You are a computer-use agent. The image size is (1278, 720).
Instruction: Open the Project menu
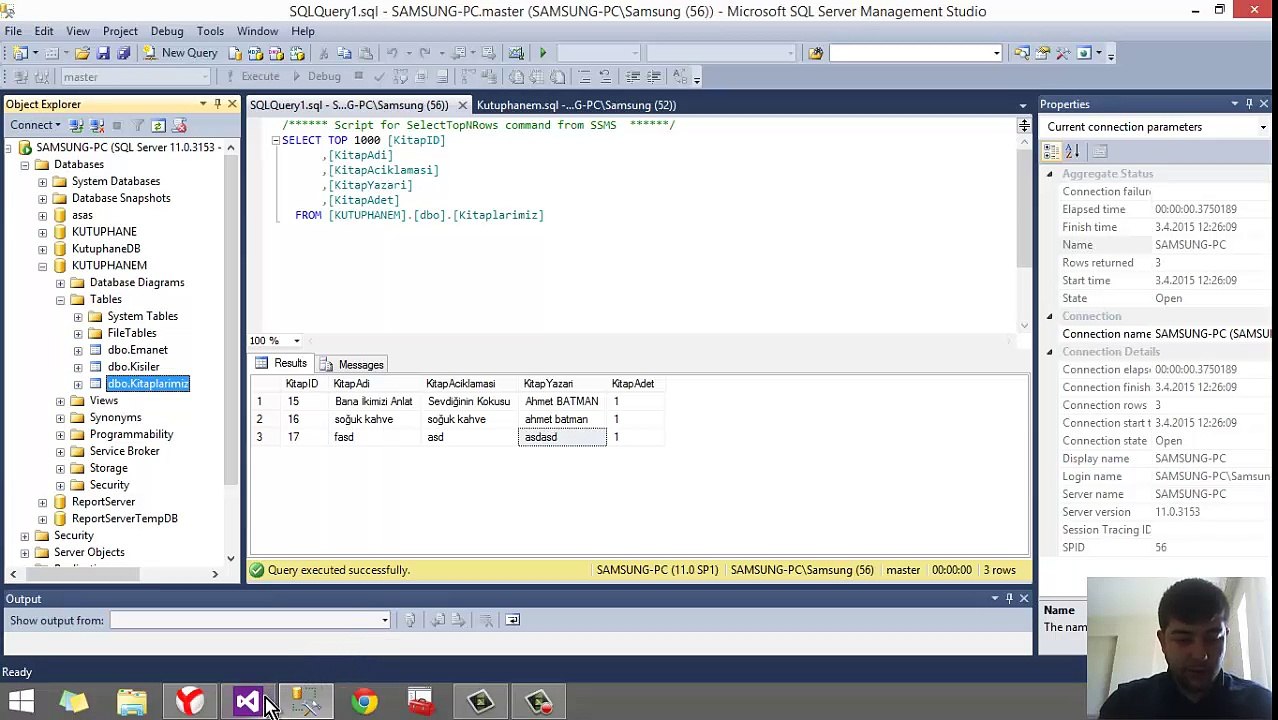pyautogui.click(x=120, y=31)
